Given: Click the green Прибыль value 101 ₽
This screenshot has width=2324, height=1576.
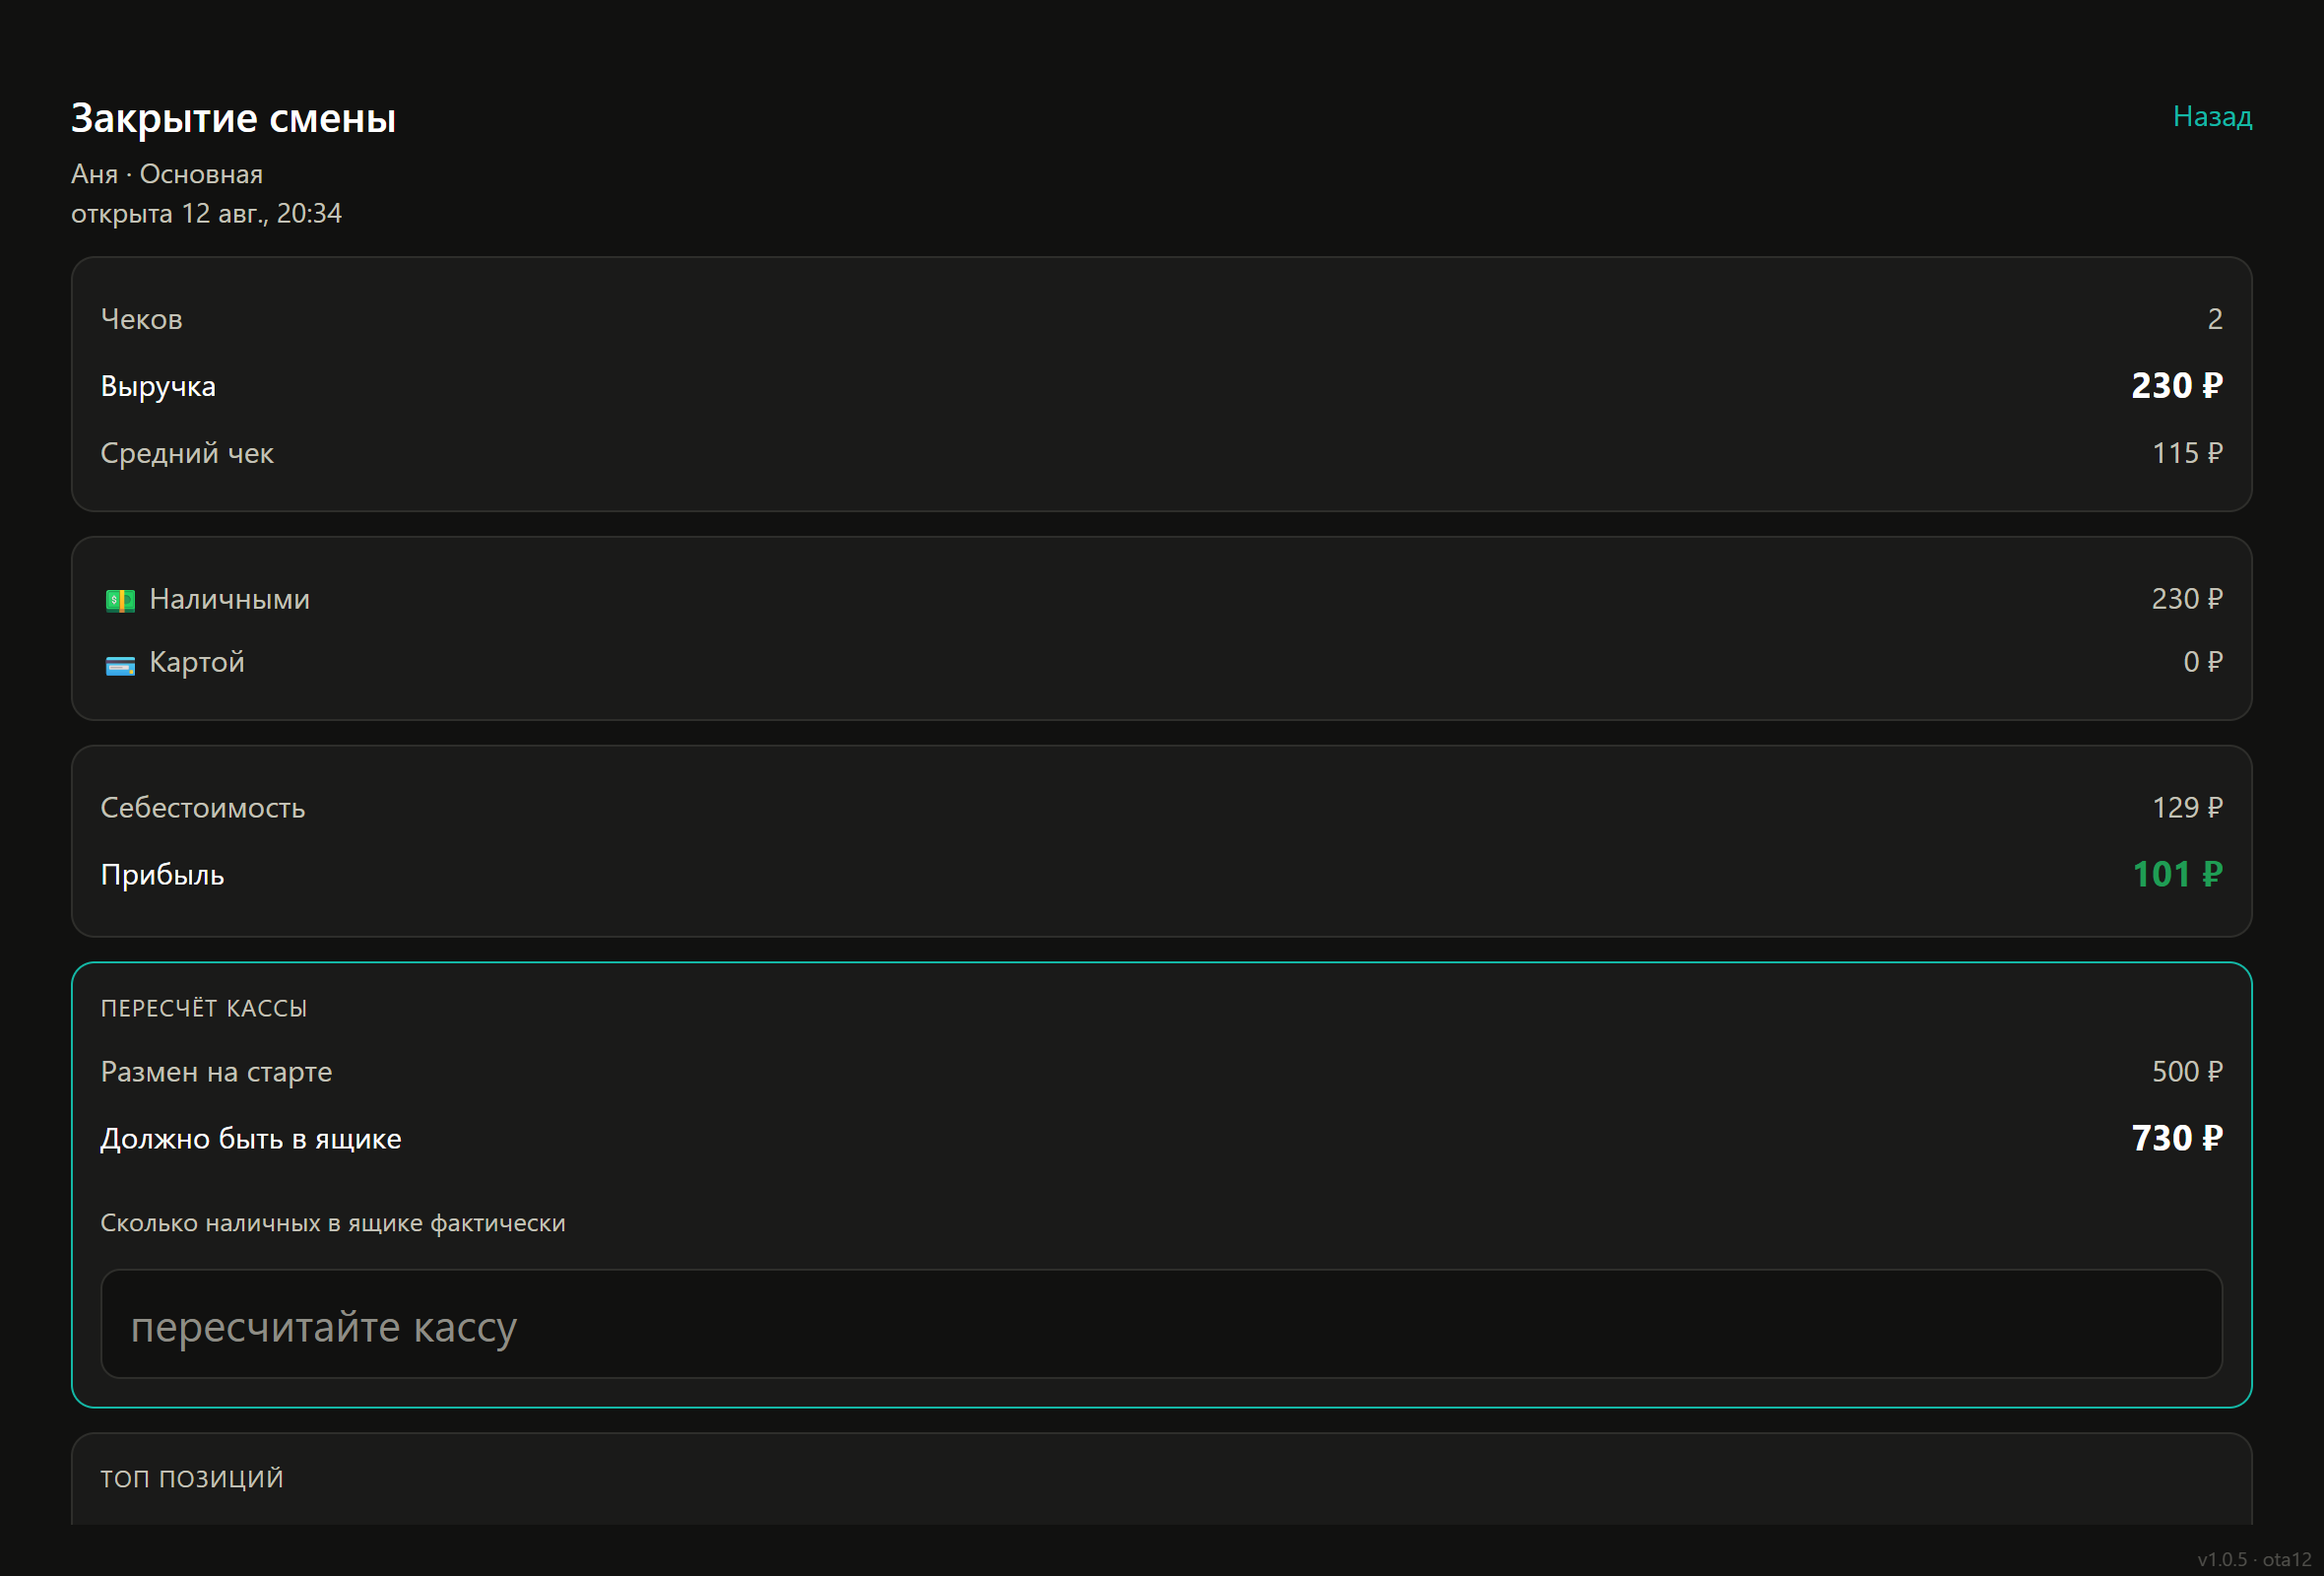Looking at the screenshot, I should (2177, 875).
